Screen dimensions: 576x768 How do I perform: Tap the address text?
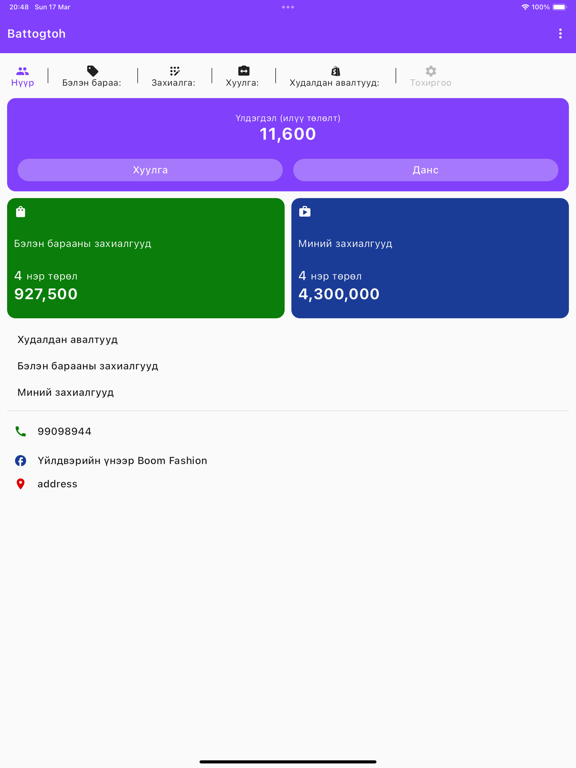57,484
